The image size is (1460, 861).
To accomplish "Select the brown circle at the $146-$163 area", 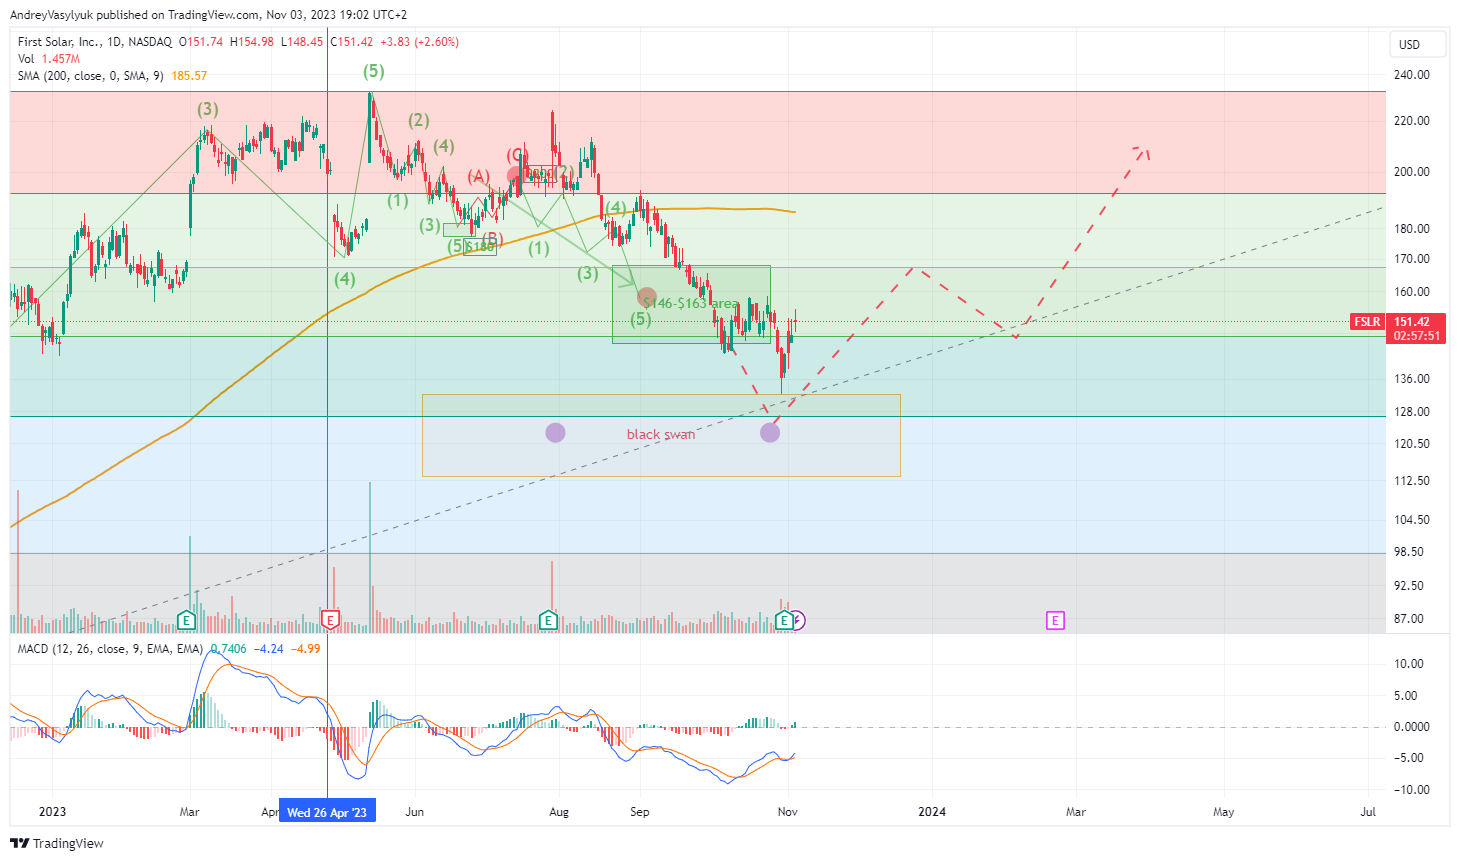I will [x=647, y=296].
